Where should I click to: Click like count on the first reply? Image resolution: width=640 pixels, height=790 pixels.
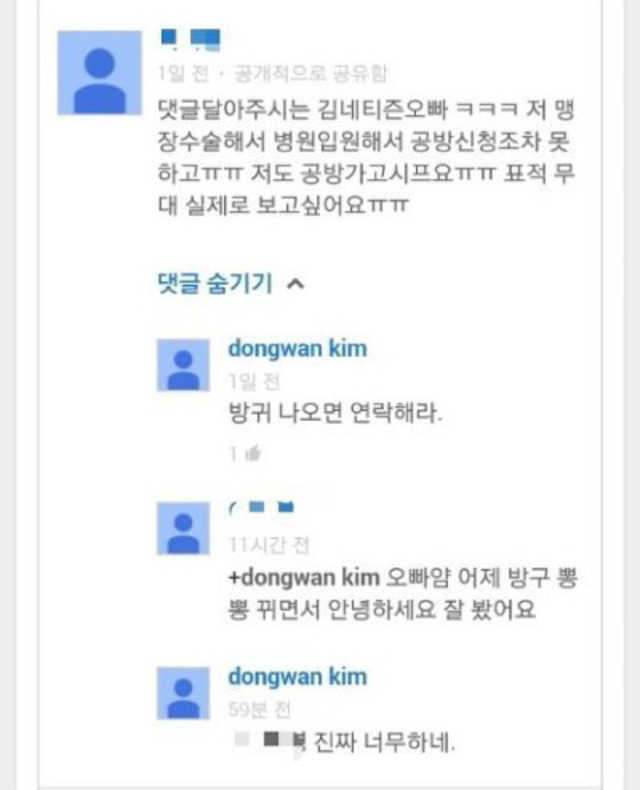[x=233, y=454]
